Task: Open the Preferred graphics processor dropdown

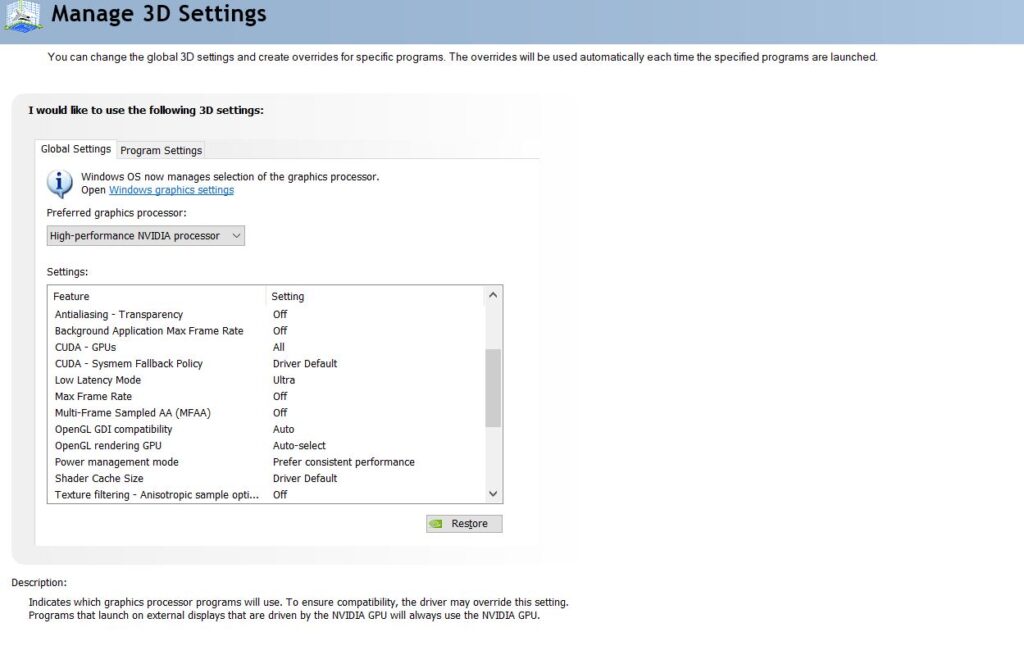Action: point(146,236)
